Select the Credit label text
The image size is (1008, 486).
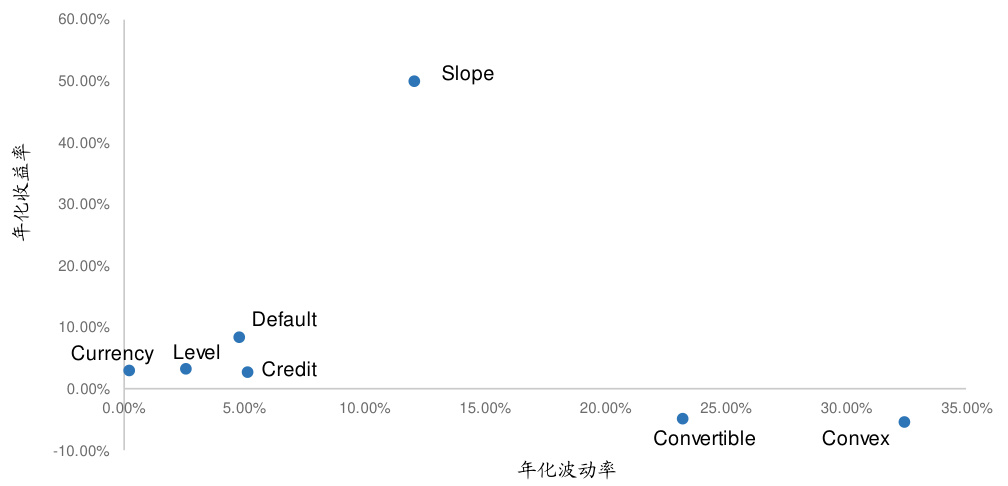point(289,370)
